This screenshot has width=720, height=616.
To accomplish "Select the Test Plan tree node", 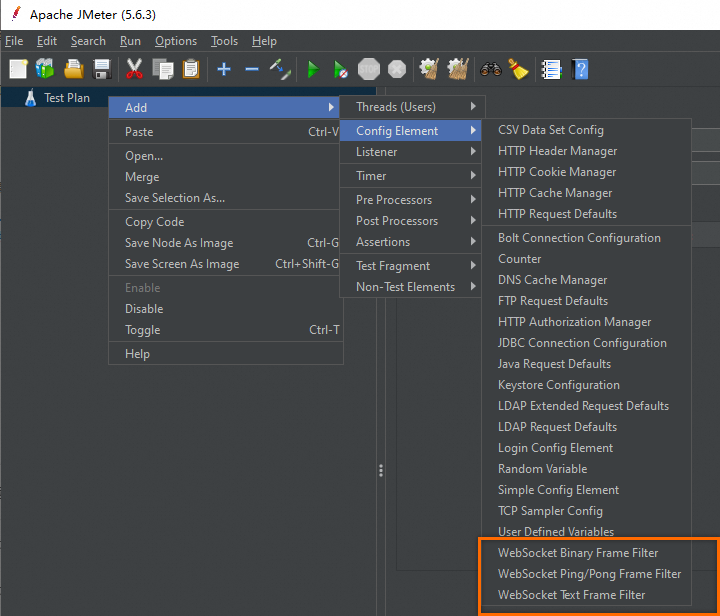I will (67, 98).
